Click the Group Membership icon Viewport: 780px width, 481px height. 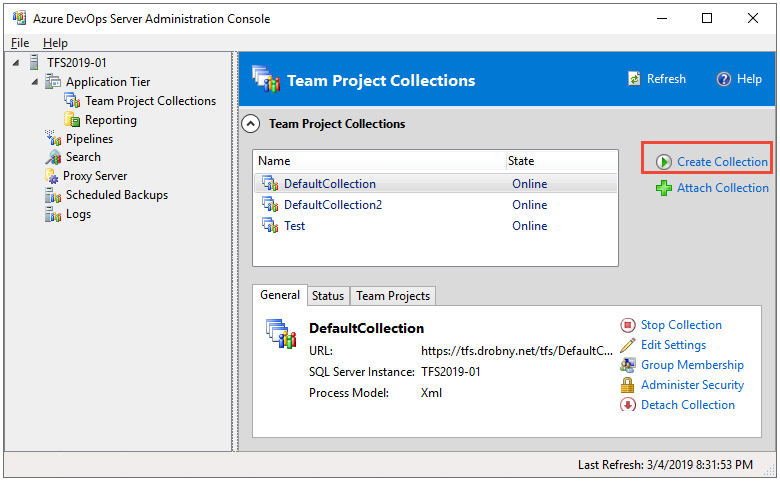pyautogui.click(x=628, y=365)
